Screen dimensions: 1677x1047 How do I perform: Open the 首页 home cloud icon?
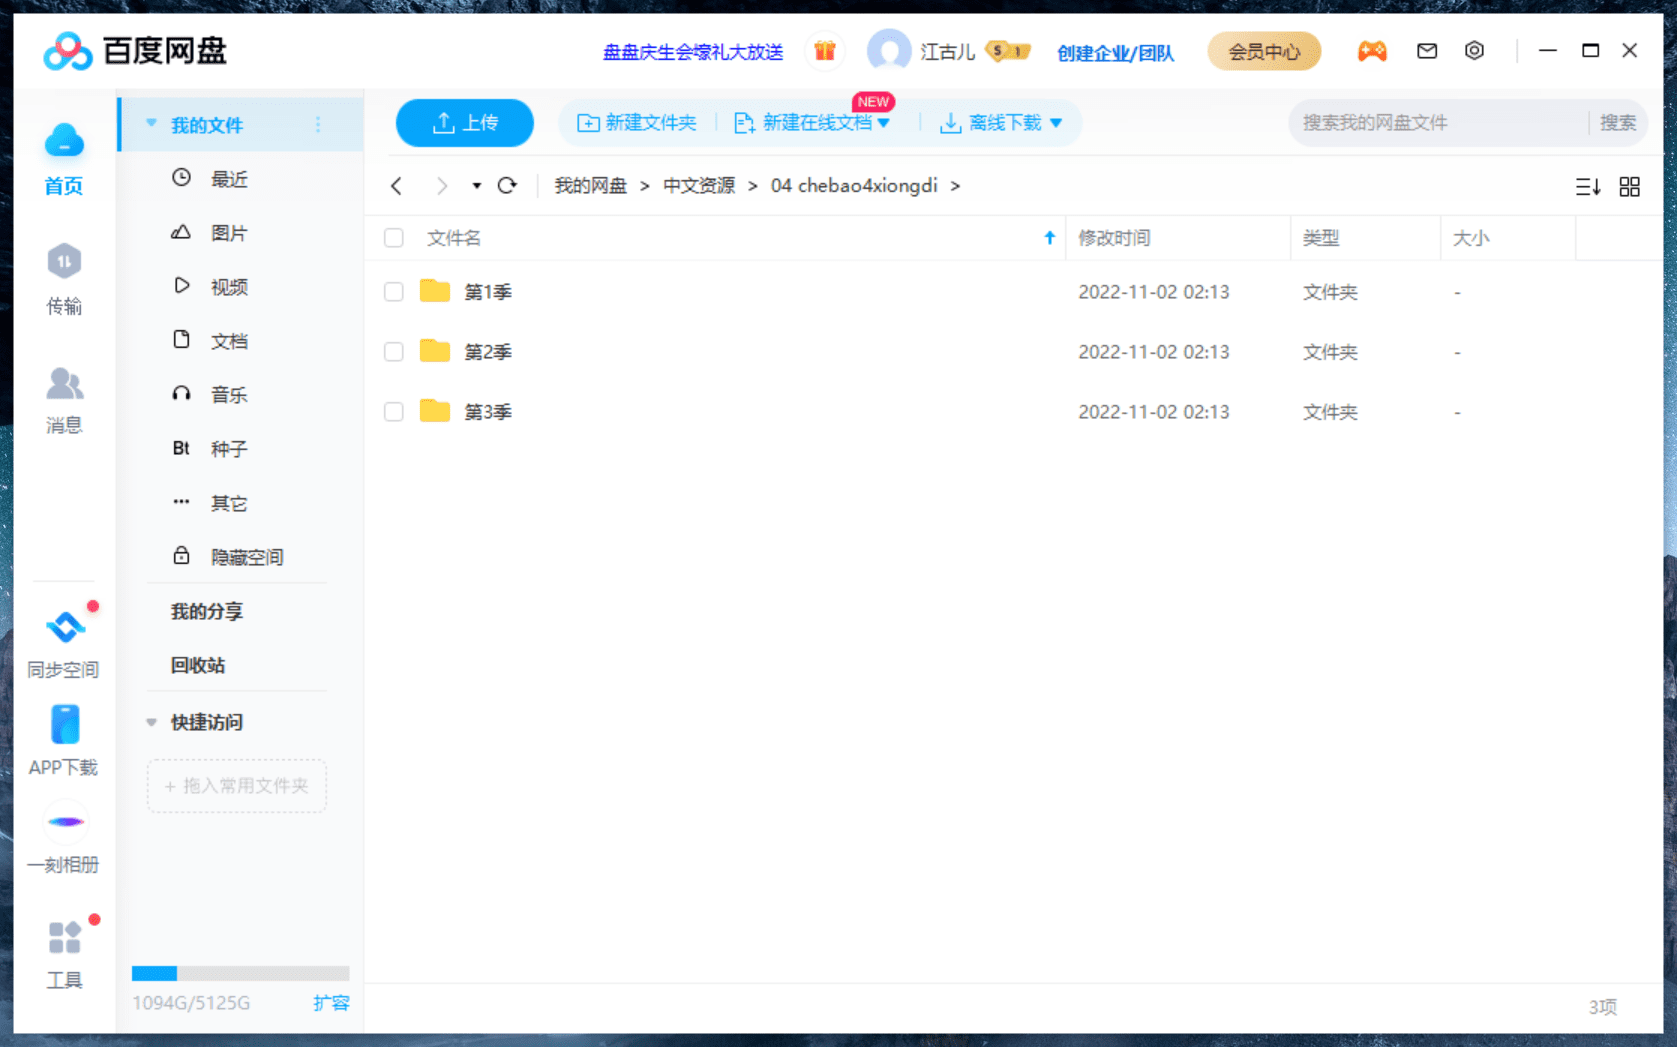(64, 141)
